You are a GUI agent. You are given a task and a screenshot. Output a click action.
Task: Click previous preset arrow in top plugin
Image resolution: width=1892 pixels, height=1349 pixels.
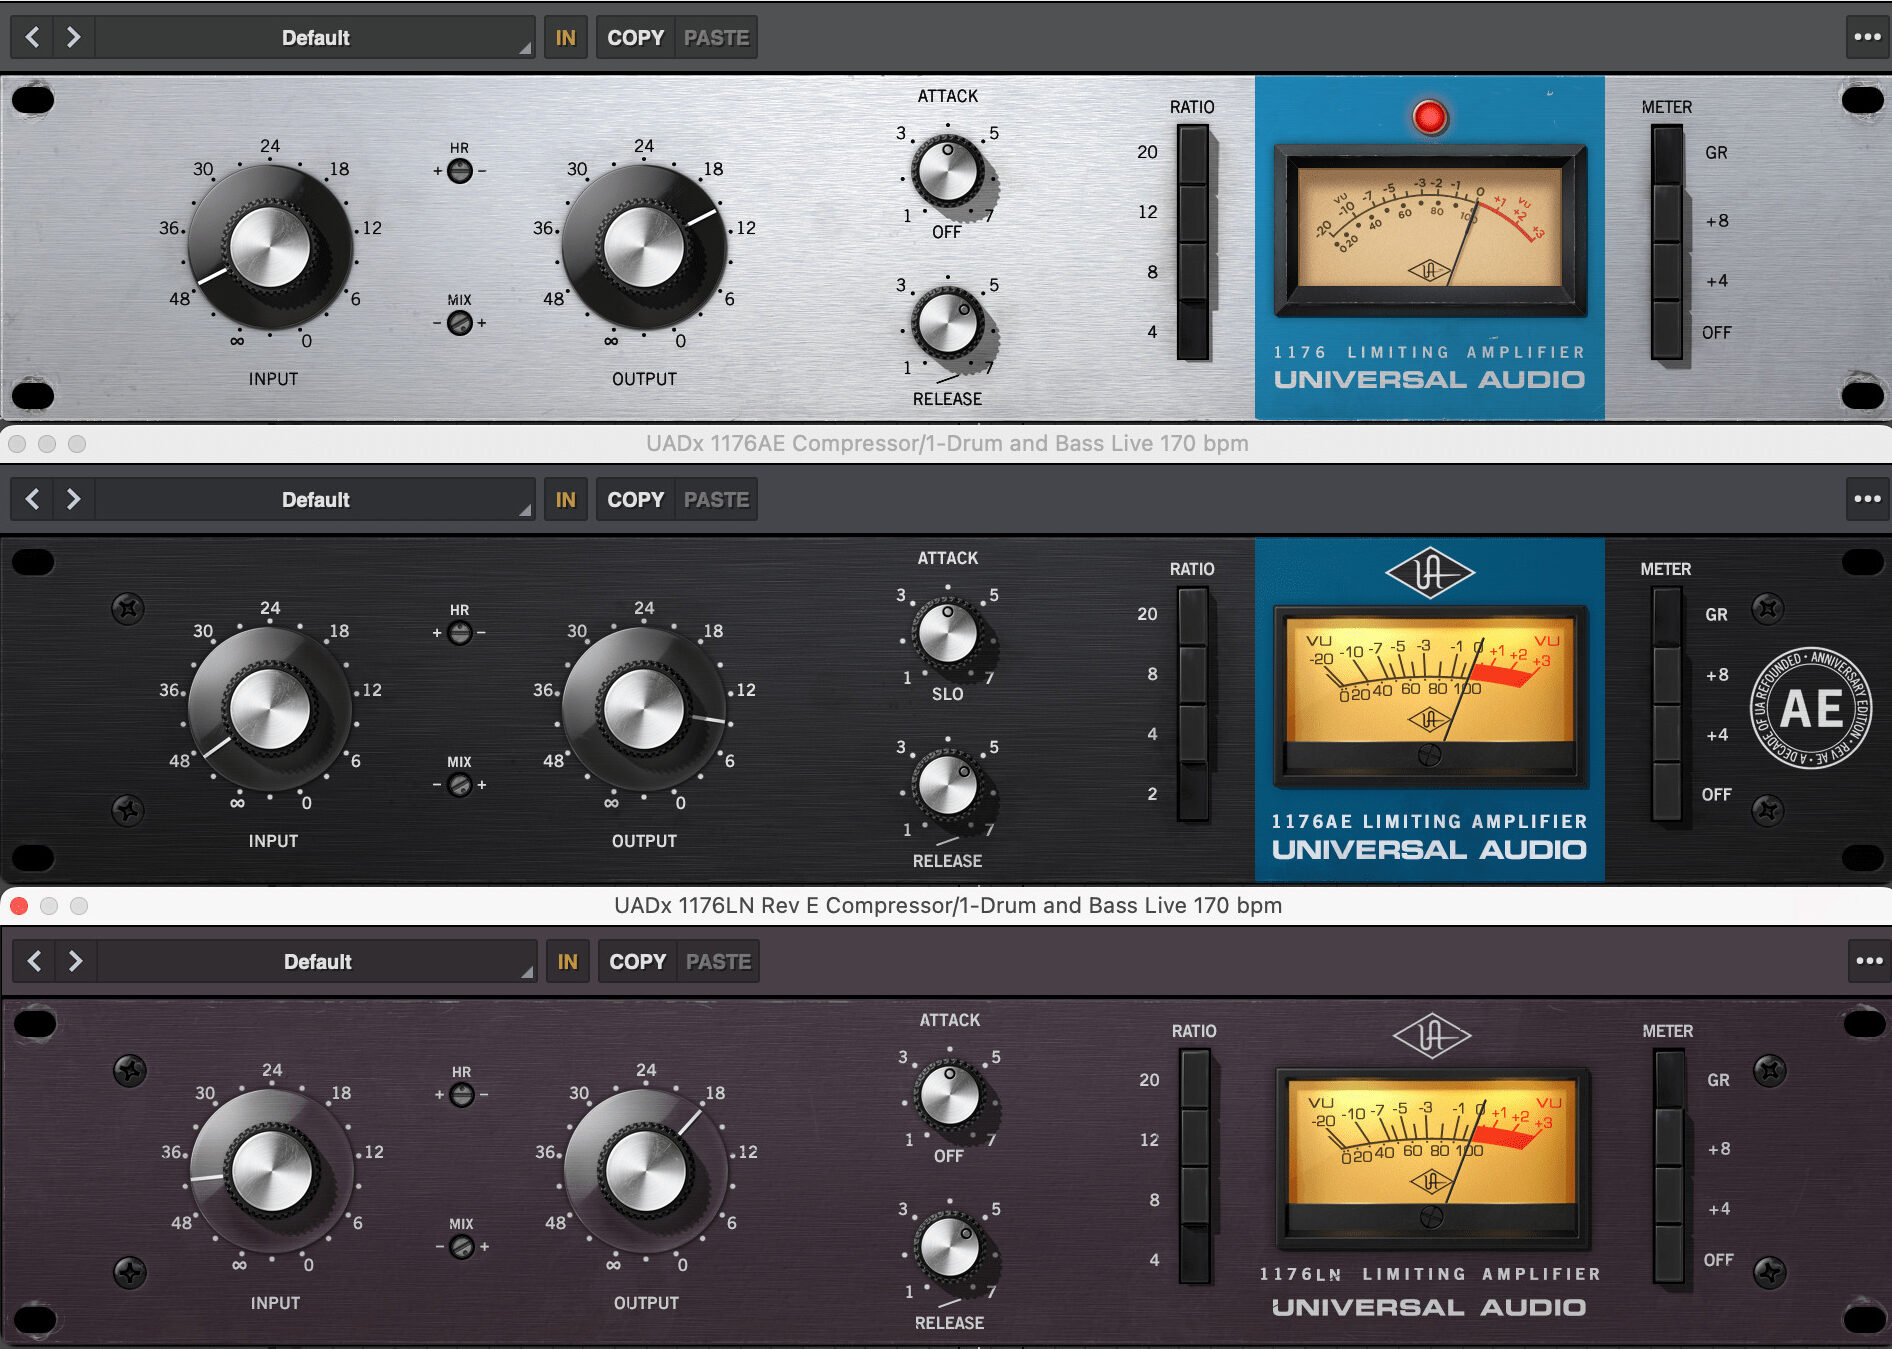[33, 38]
